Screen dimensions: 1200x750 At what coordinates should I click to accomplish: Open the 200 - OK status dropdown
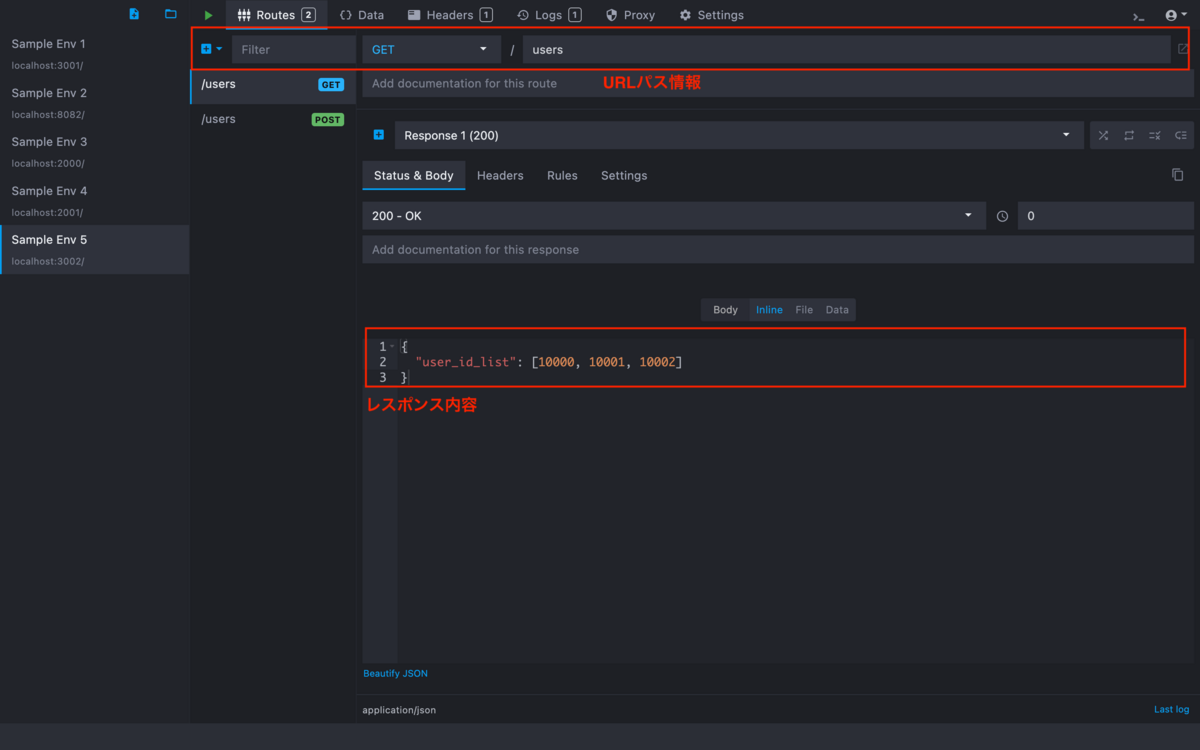[x=673, y=216]
